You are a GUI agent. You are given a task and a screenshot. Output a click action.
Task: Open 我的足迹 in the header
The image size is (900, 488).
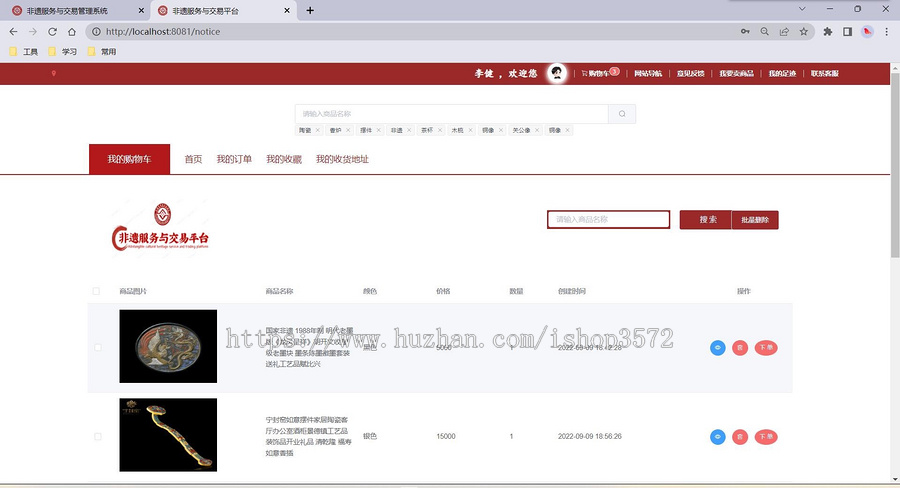point(782,73)
